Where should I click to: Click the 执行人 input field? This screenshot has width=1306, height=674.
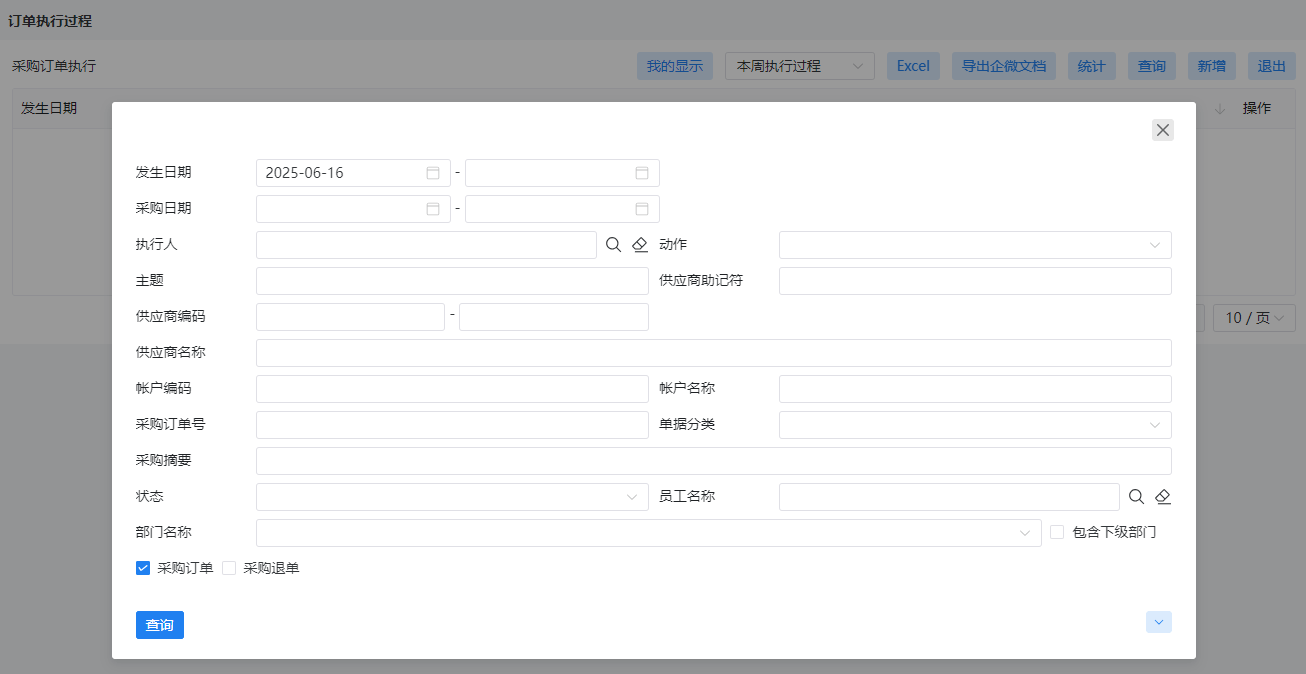coord(426,245)
